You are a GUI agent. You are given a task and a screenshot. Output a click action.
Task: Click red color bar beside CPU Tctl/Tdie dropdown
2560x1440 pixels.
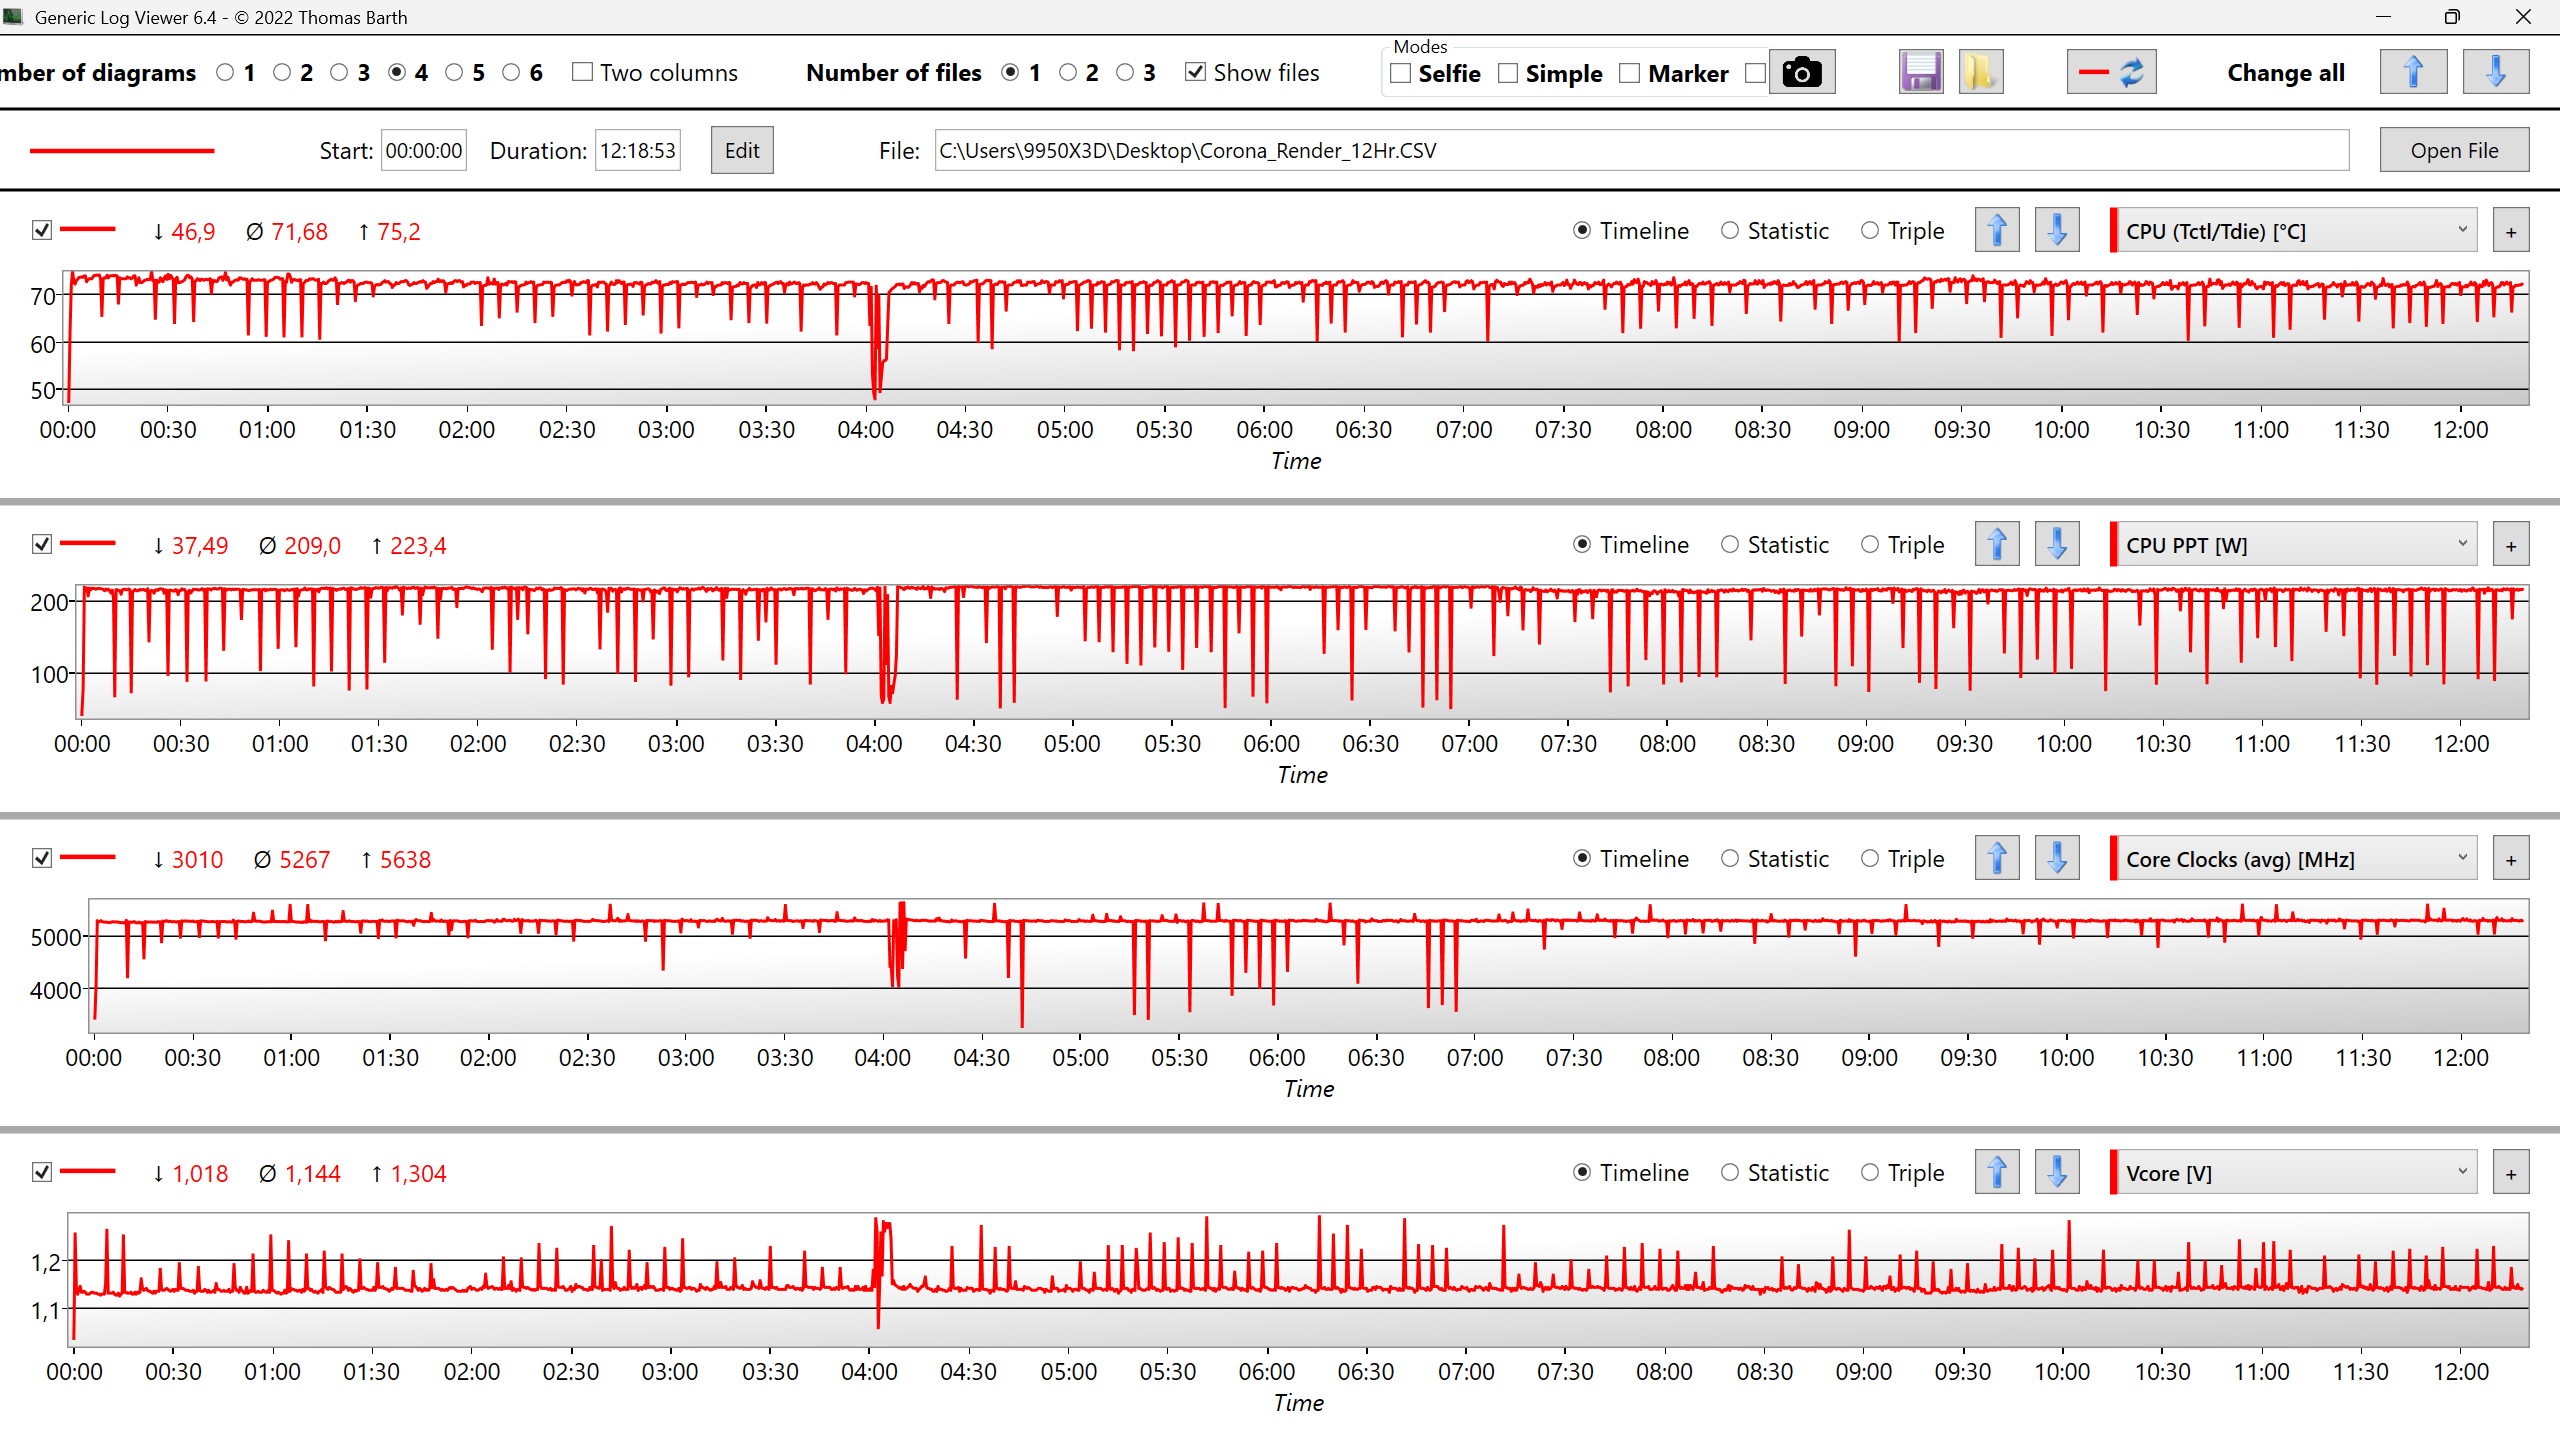[2113, 231]
